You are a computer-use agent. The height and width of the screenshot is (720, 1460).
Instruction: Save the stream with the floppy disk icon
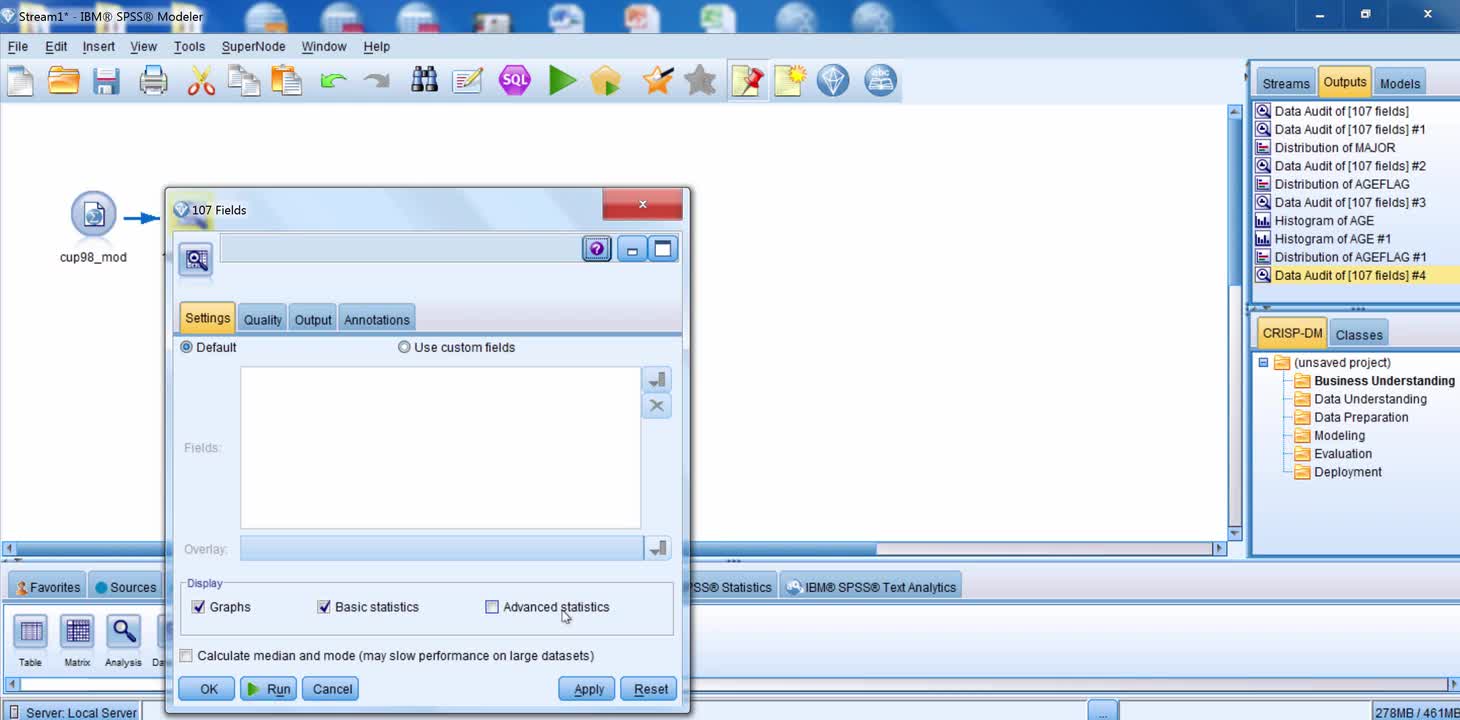[107, 81]
